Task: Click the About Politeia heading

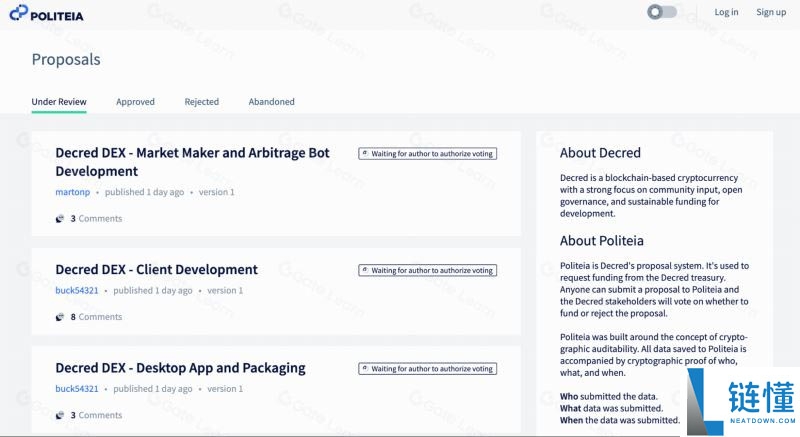Action: point(602,240)
